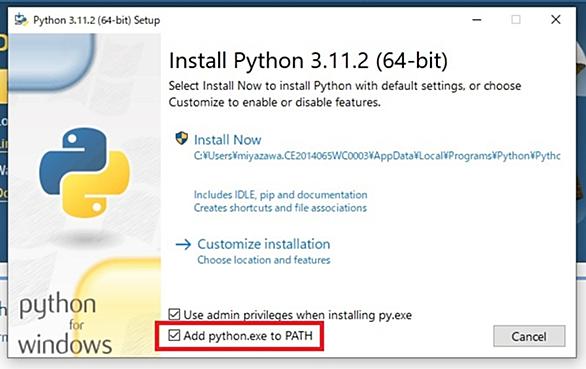Click the Cancel button
This screenshot has width=586, height=369.
click(529, 336)
